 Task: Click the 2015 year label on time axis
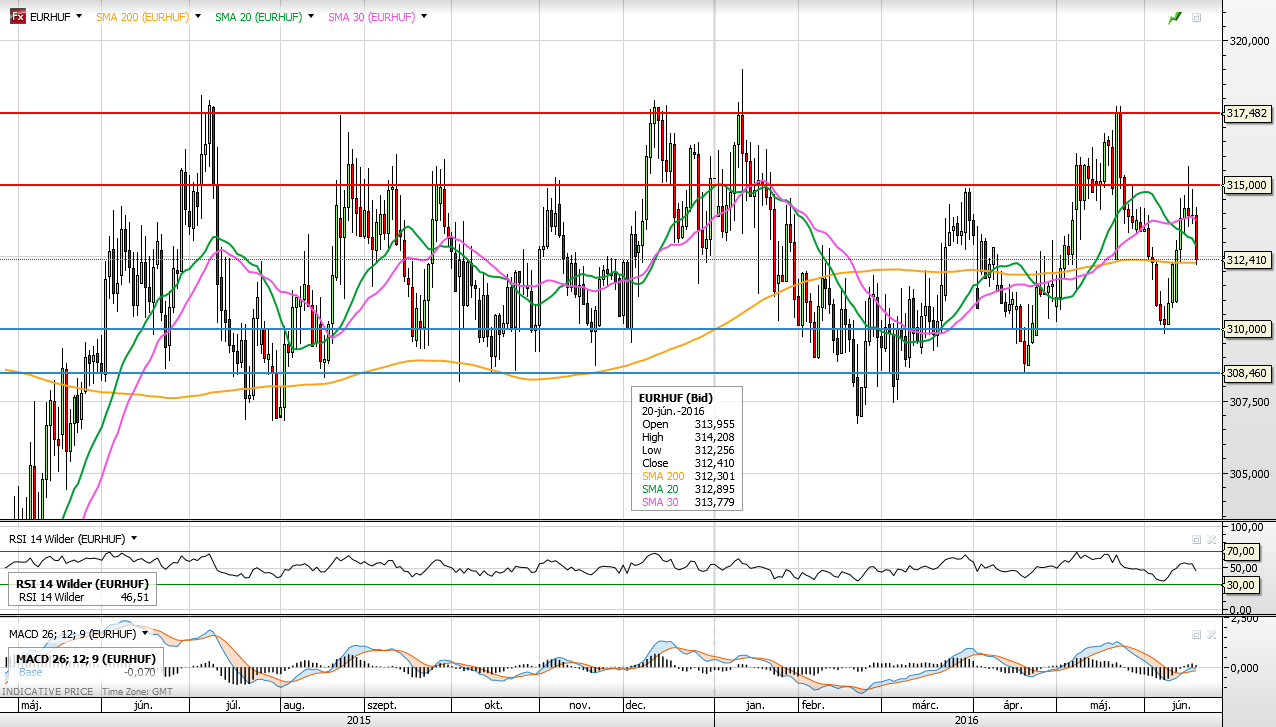click(358, 719)
